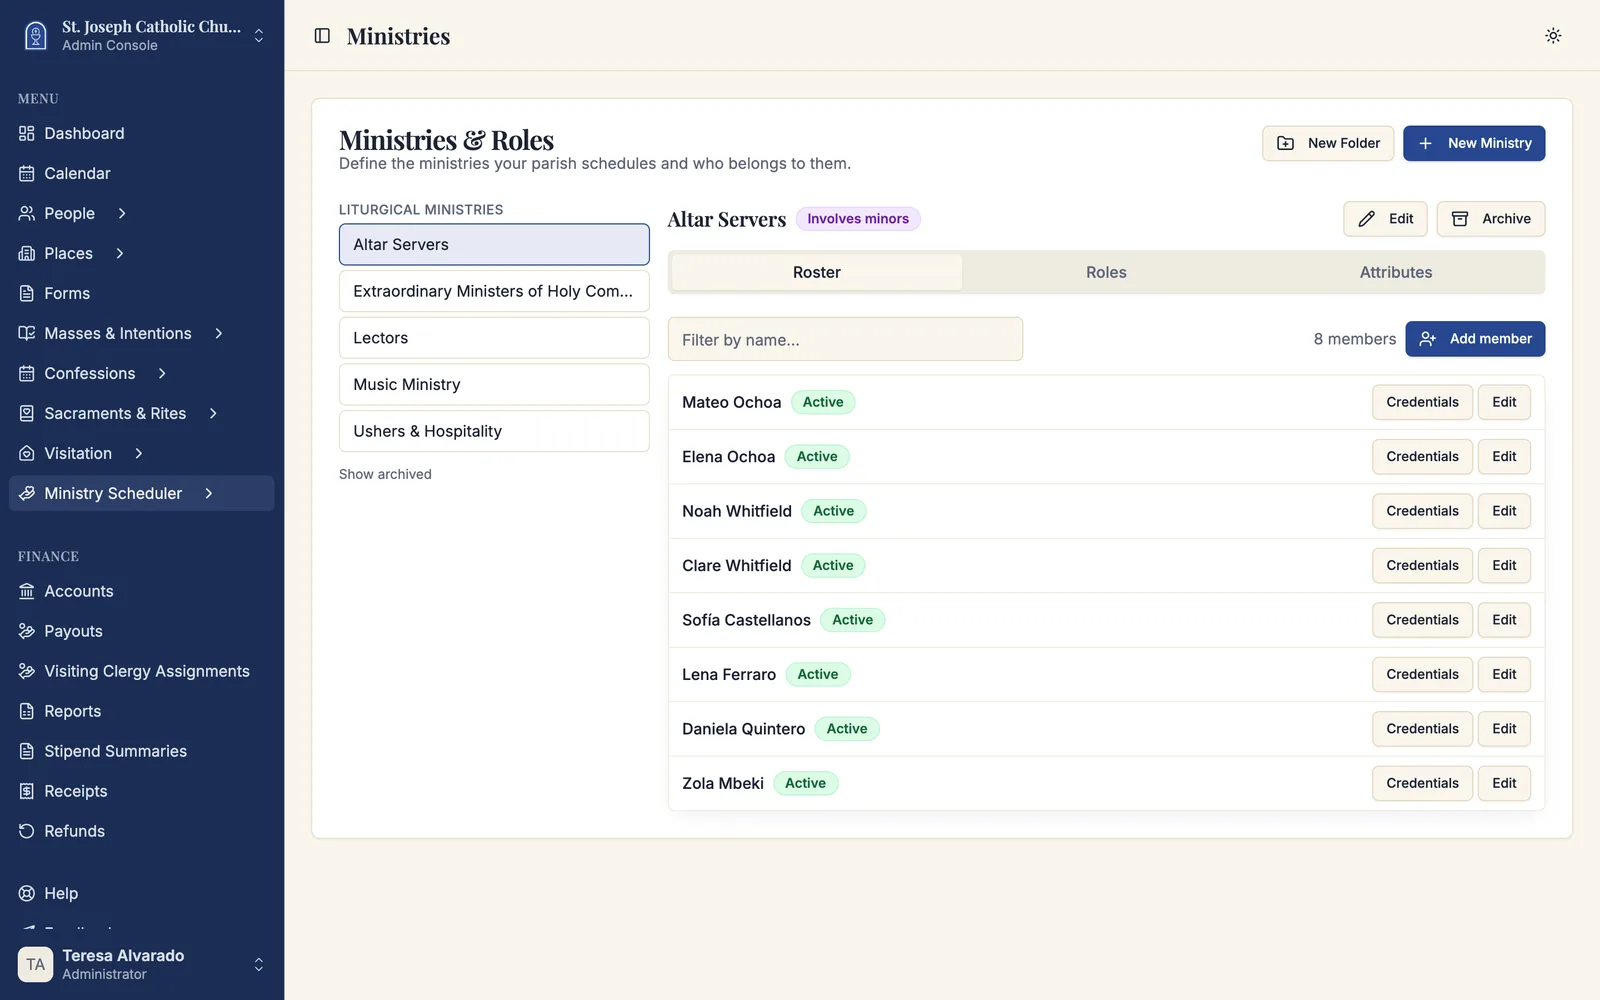Image resolution: width=1600 pixels, height=1000 pixels.
Task: Click the TA user avatar
Action: pos(36,965)
